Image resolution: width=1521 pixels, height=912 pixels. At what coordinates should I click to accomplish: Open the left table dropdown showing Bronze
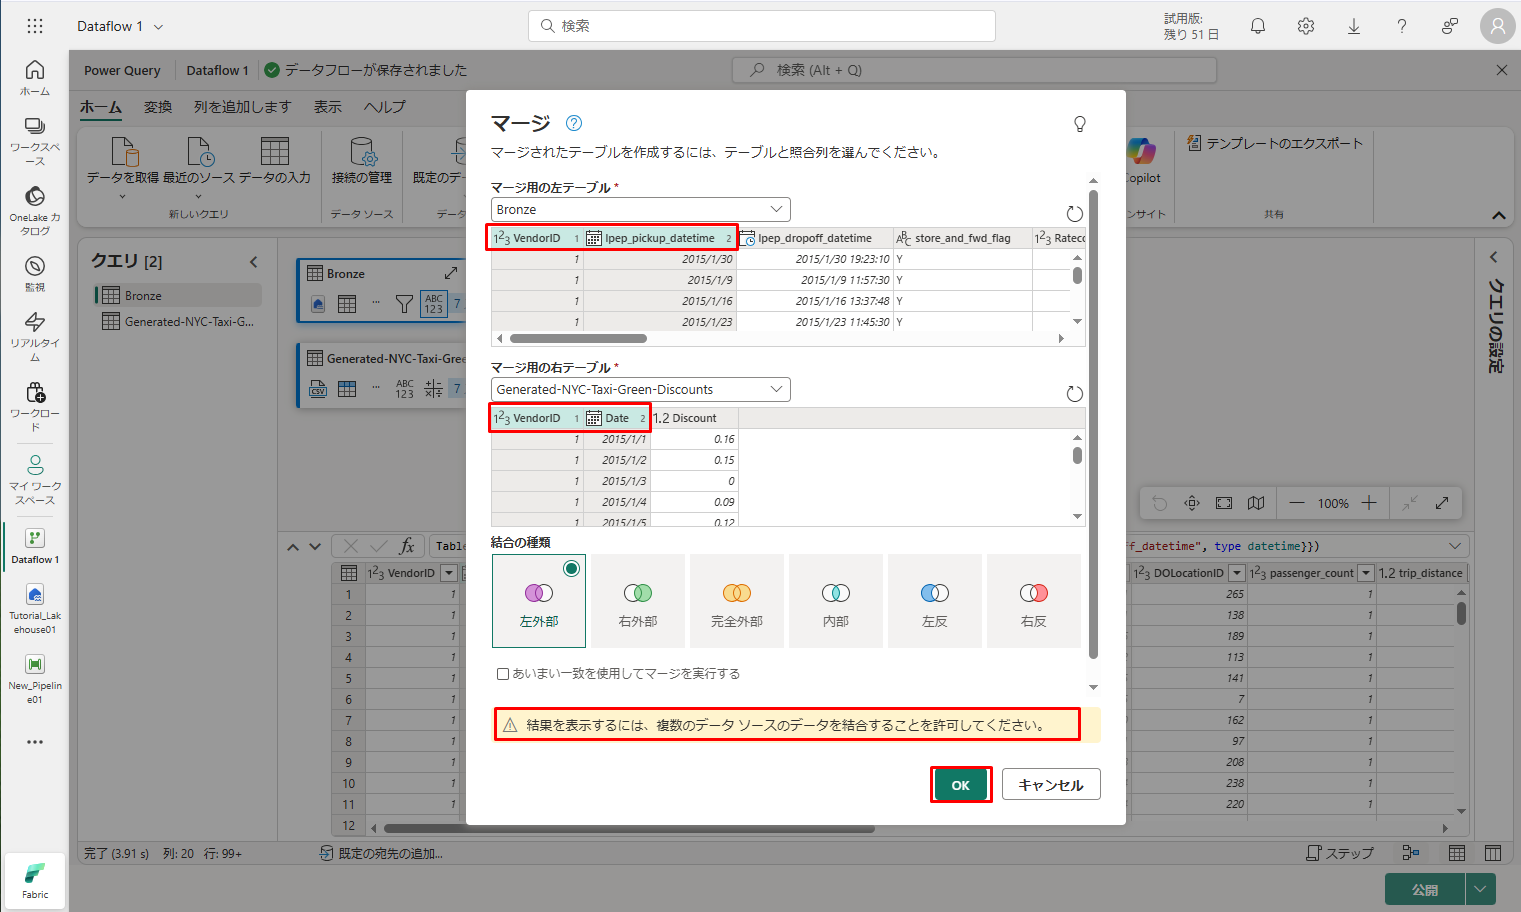(x=641, y=209)
